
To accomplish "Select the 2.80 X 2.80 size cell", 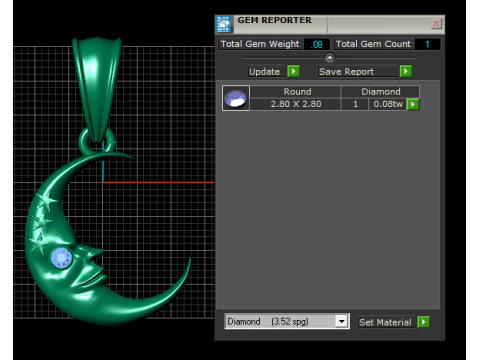I will tap(296, 104).
